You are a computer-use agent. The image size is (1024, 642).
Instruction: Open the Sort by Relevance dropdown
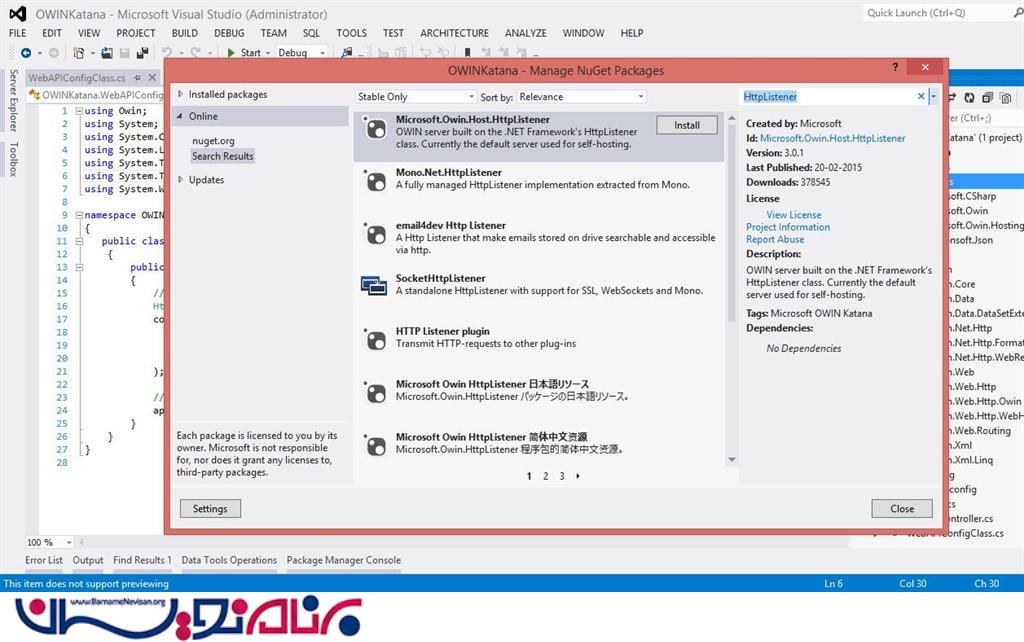tap(582, 97)
